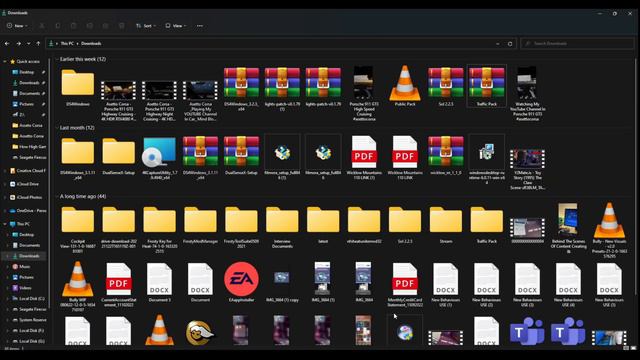Collapse the A long time ago group
The image size is (640, 360).
(57, 196)
